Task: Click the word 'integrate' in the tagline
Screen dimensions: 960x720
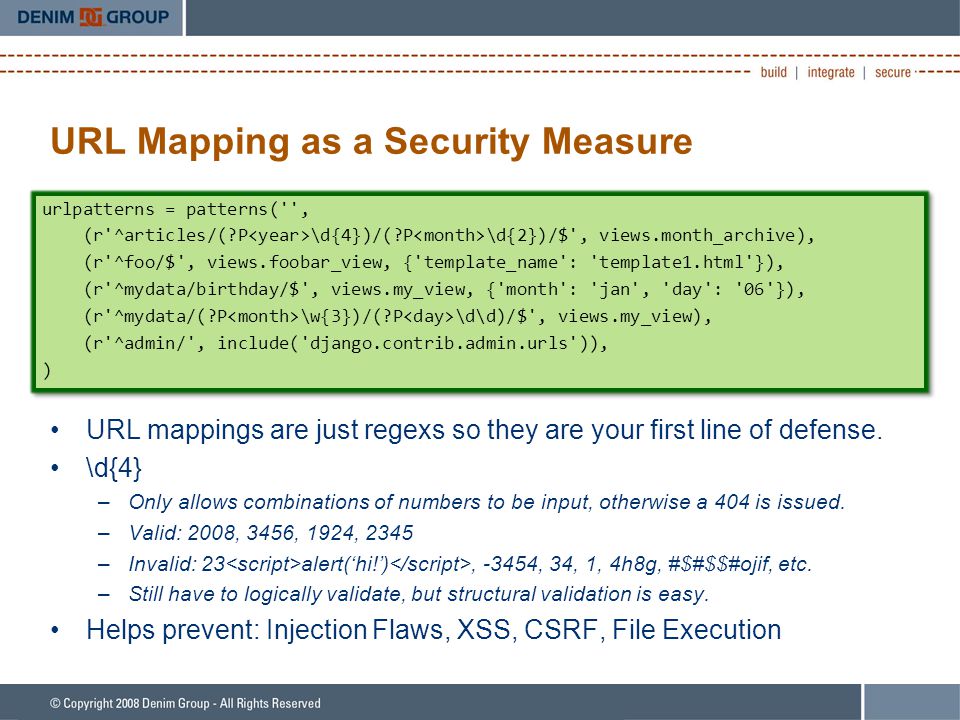Action: 831,72
